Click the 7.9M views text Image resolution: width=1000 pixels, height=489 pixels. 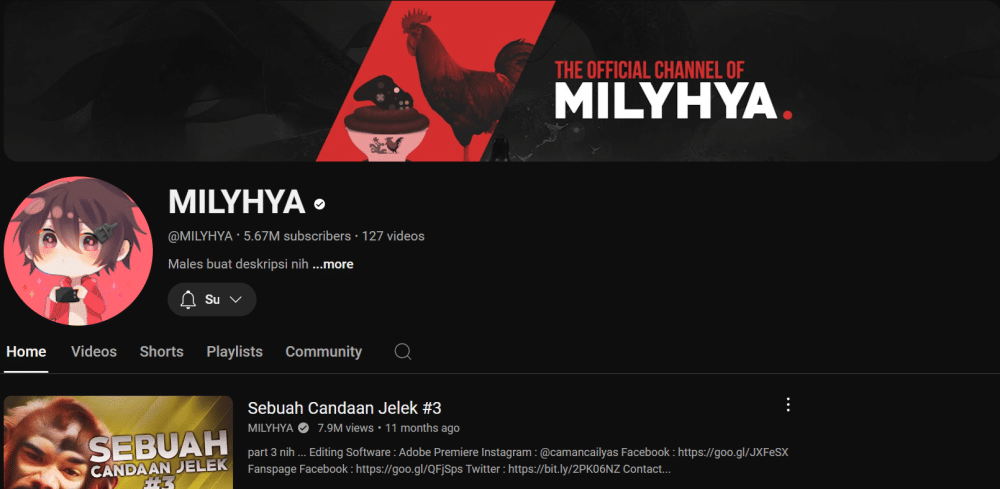(345, 428)
